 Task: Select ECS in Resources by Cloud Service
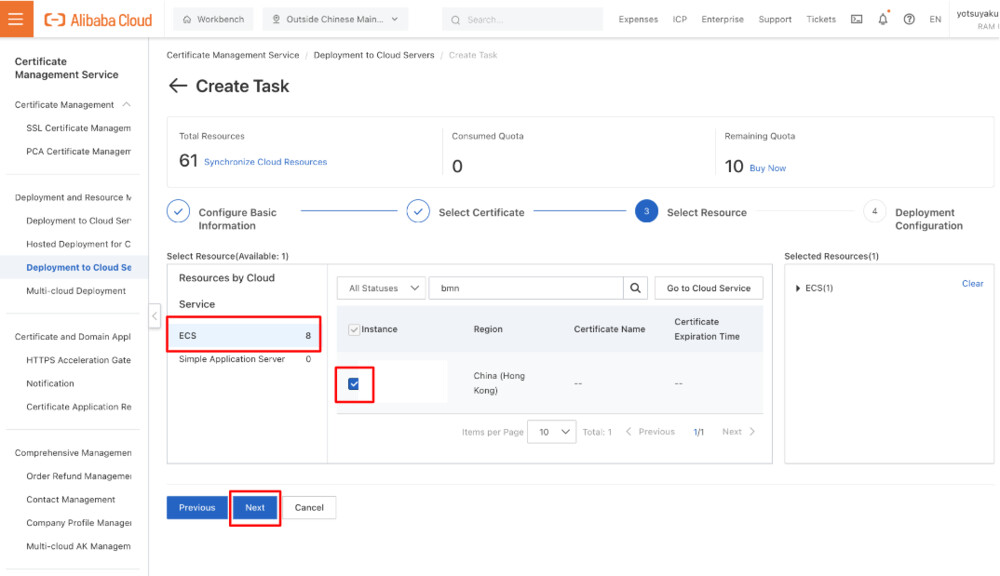(x=243, y=336)
